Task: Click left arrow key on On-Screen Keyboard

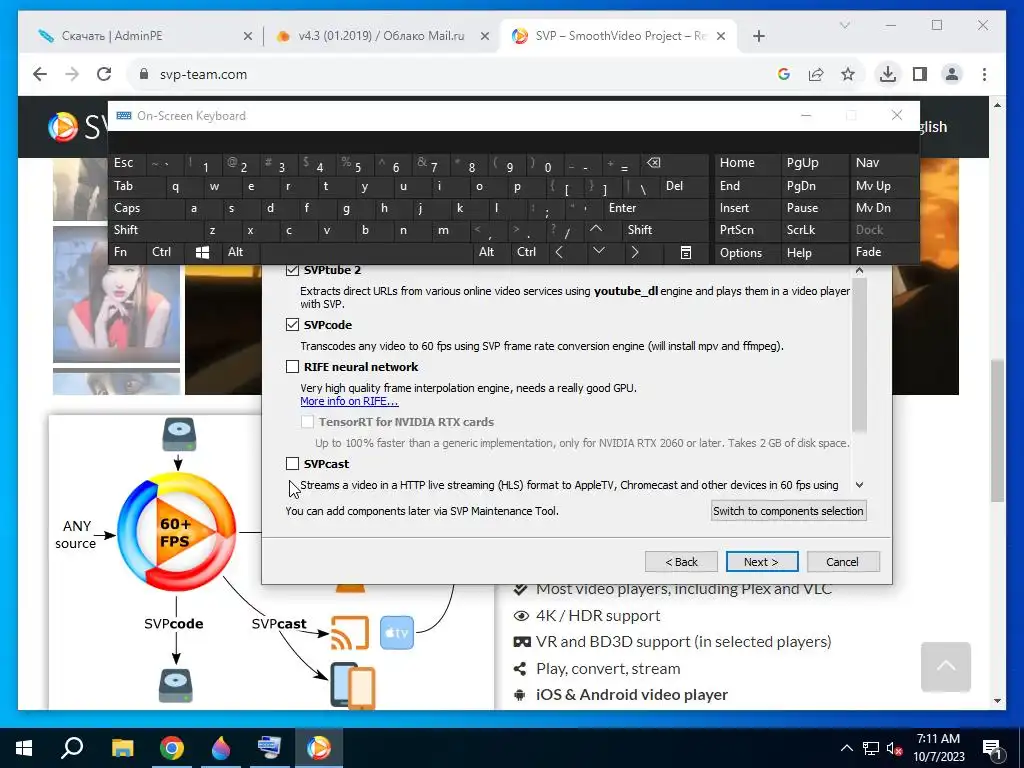Action: [559, 252]
